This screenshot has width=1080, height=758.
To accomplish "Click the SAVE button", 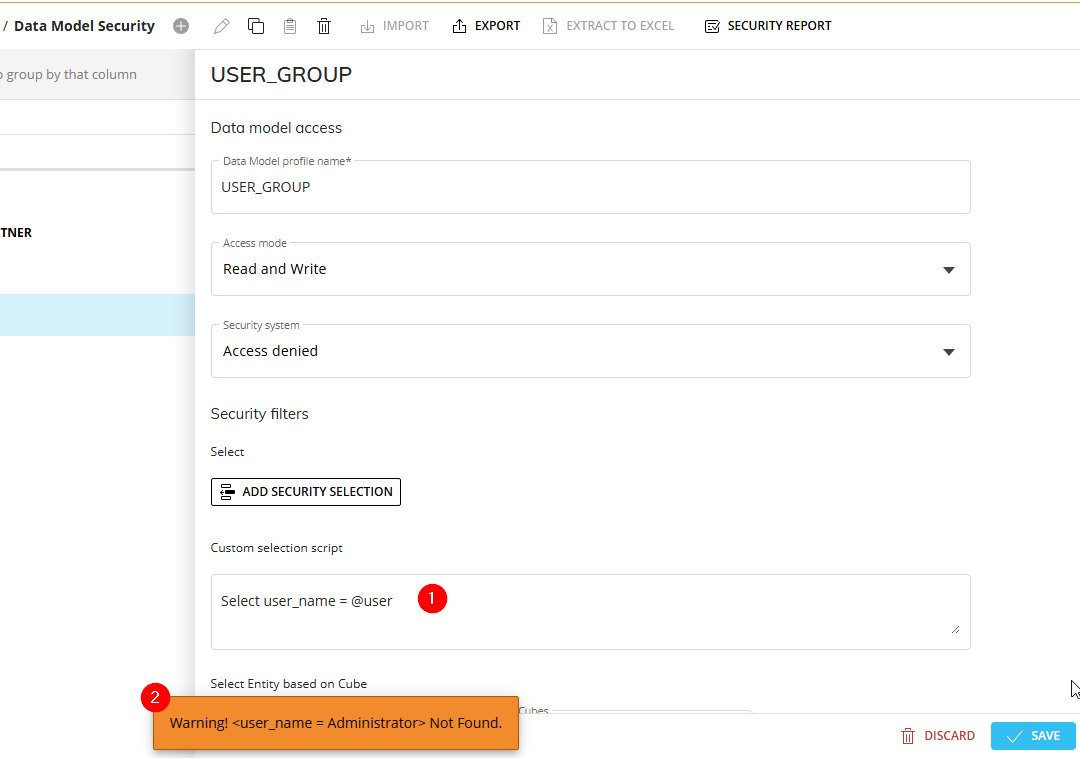I will tap(1033, 736).
